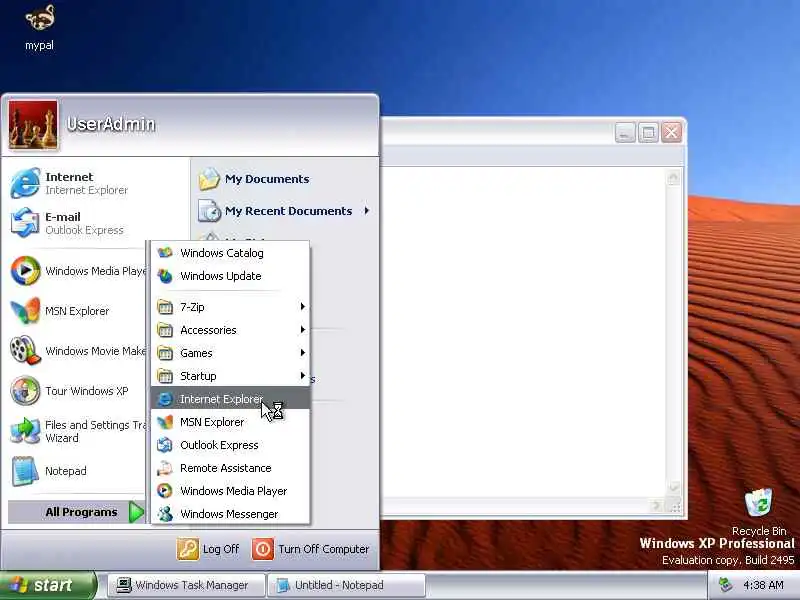Screen dimensions: 800x600
Task: Click the Windows Update globe icon
Action: point(165,276)
